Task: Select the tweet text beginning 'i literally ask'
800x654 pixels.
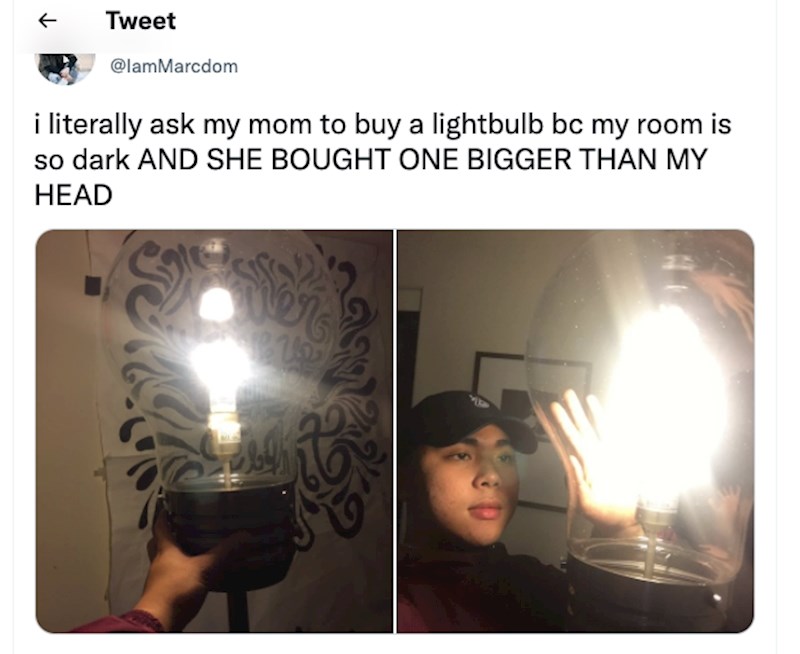Action: click(383, 160)
